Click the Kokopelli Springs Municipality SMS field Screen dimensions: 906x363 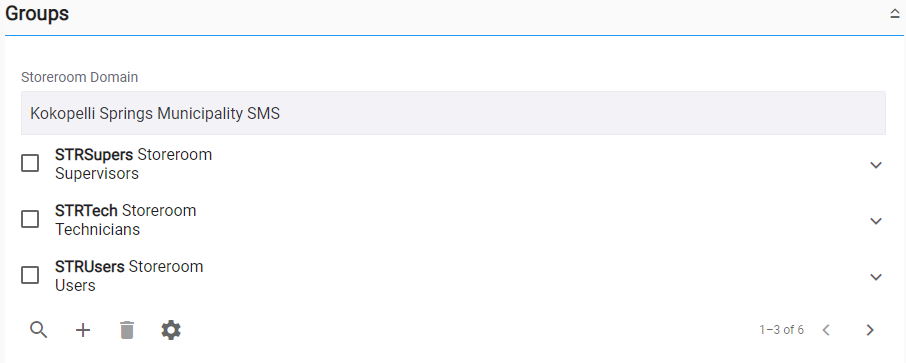coord(453,113)
